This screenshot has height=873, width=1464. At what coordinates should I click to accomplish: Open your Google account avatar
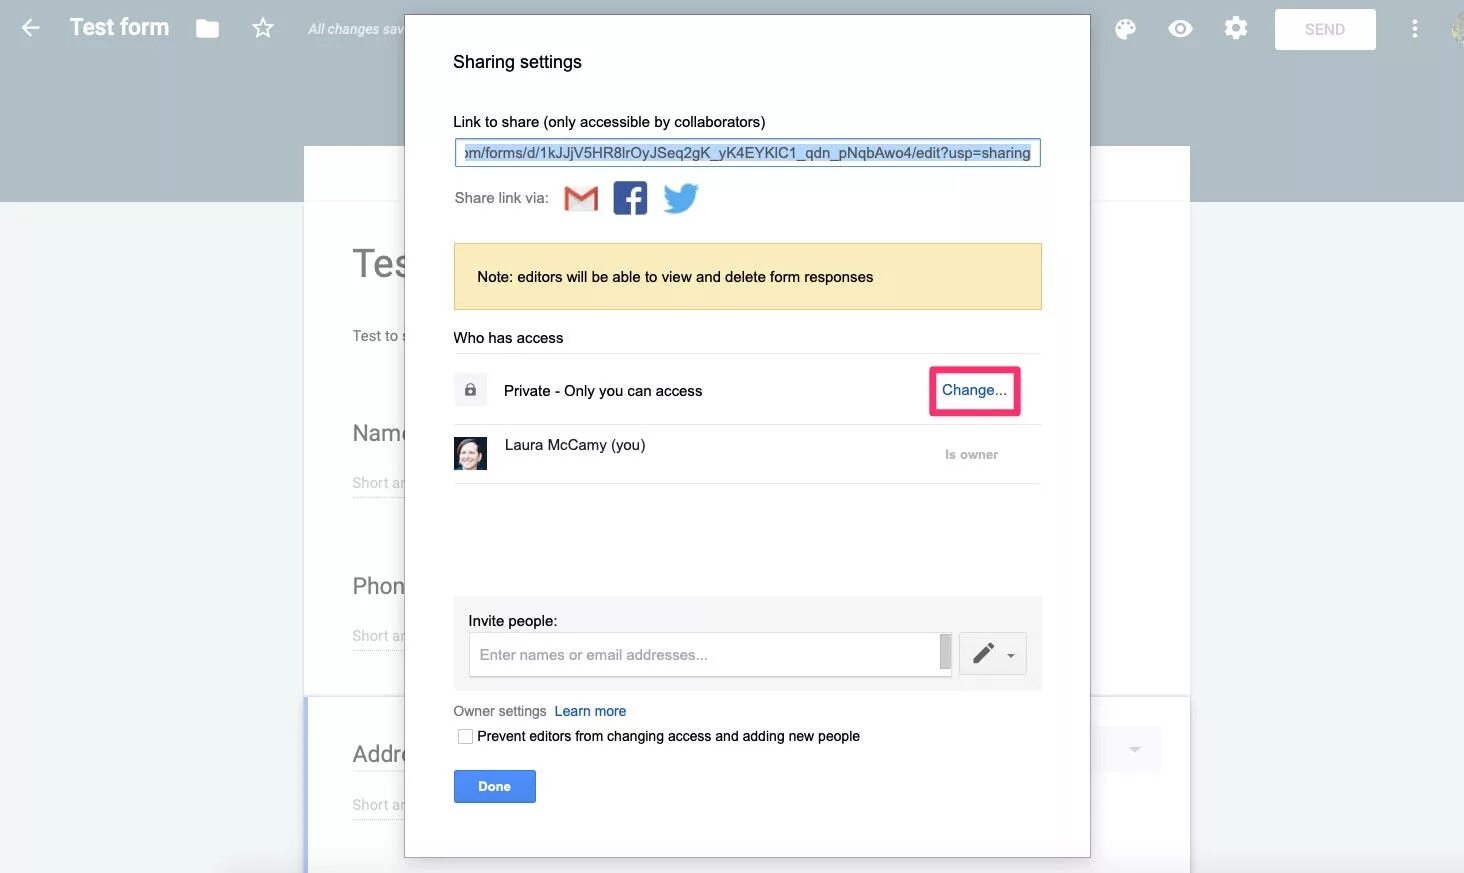point(1456,27)
